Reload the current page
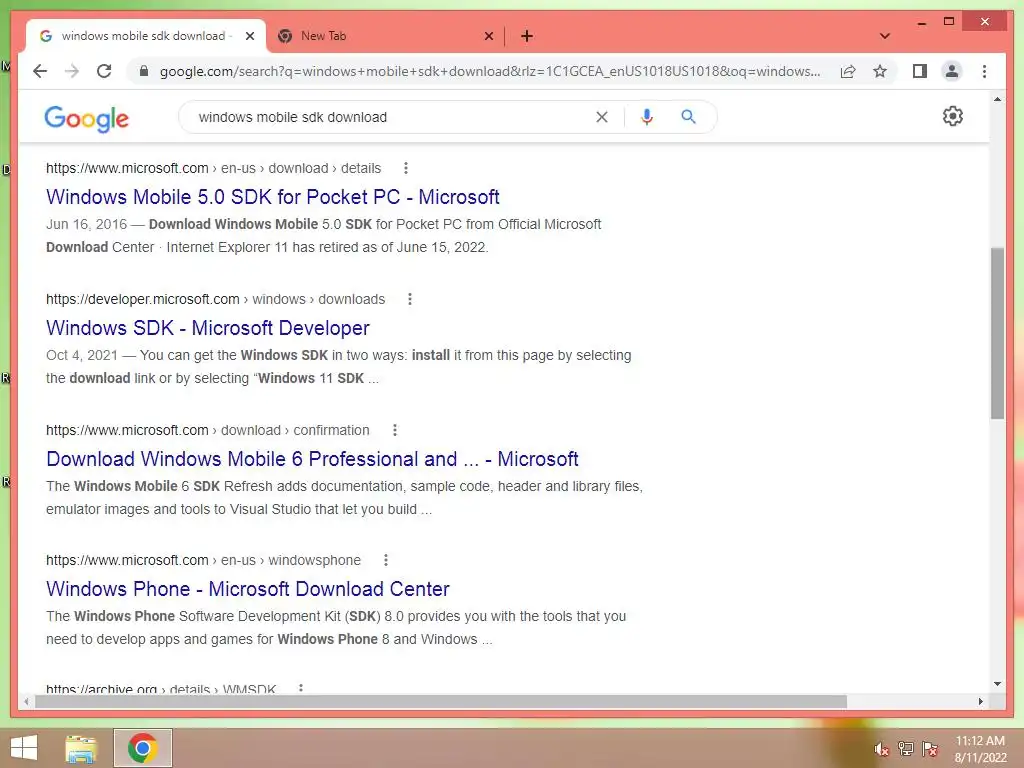The image size is (1024, 768). click(104, 71)
